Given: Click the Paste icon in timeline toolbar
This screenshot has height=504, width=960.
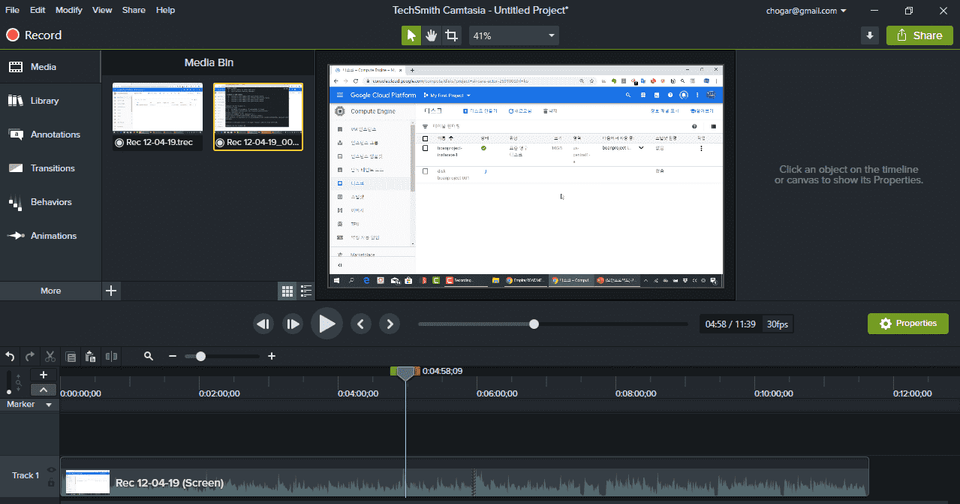Looking at the screenshot, I should click(91, 356).
